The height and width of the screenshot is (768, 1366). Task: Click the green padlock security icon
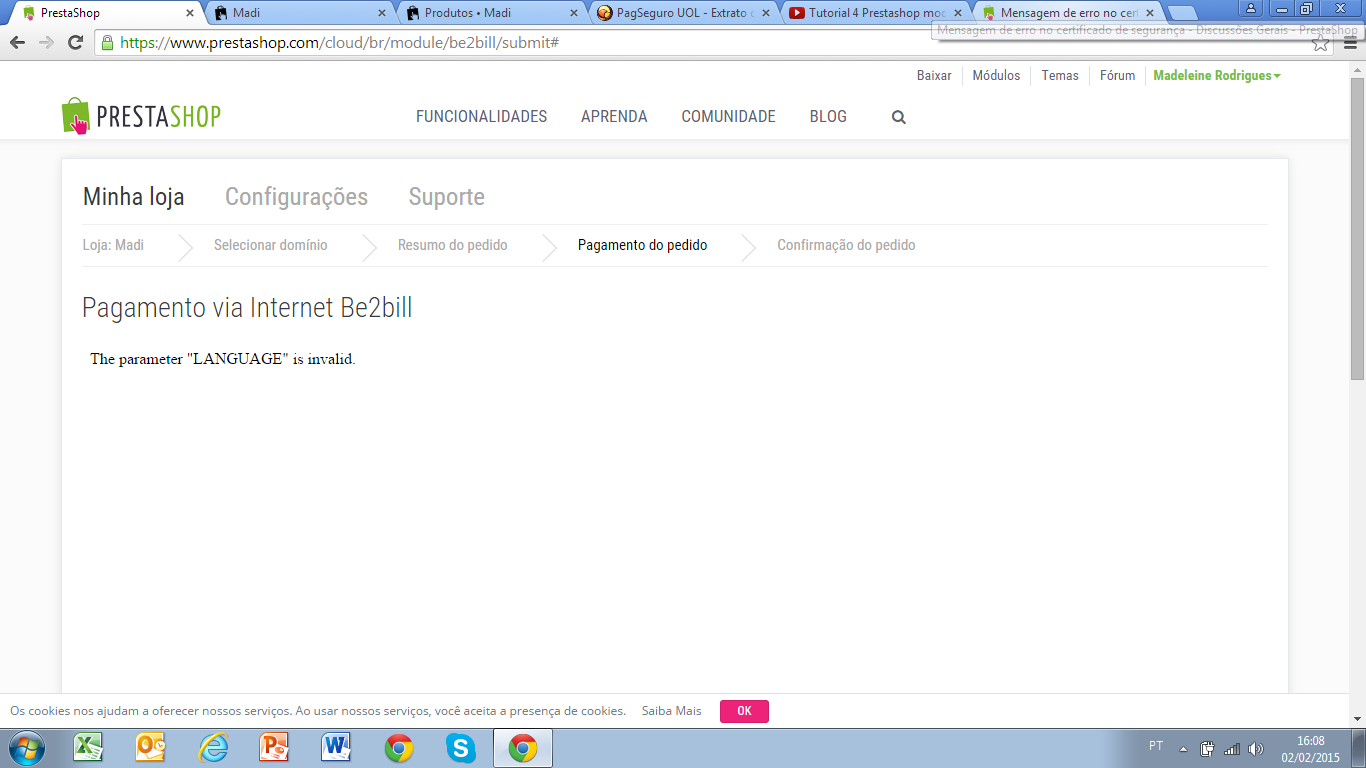108,43
